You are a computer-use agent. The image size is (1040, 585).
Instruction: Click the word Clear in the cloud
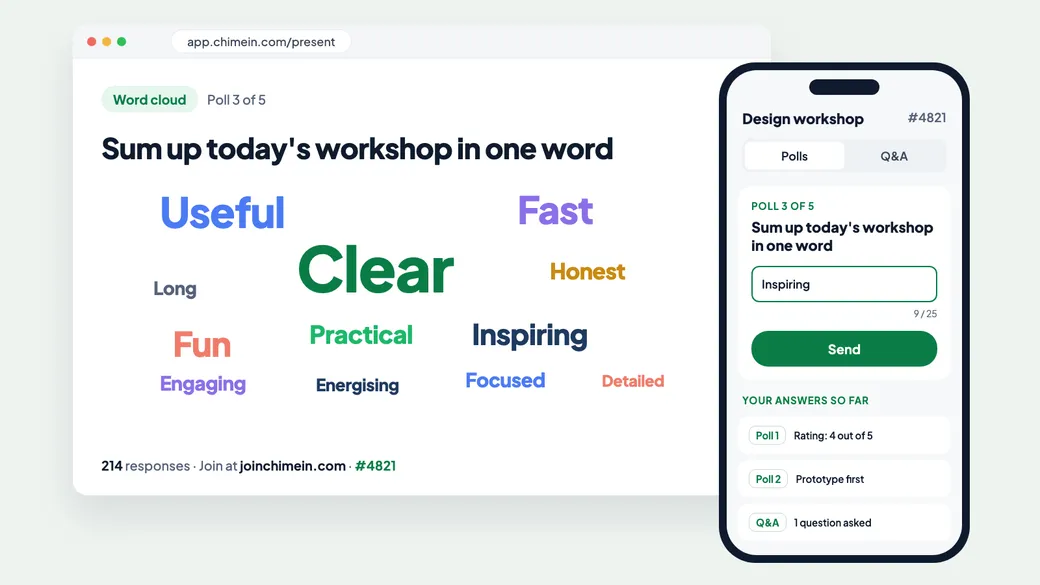(375, 270)
